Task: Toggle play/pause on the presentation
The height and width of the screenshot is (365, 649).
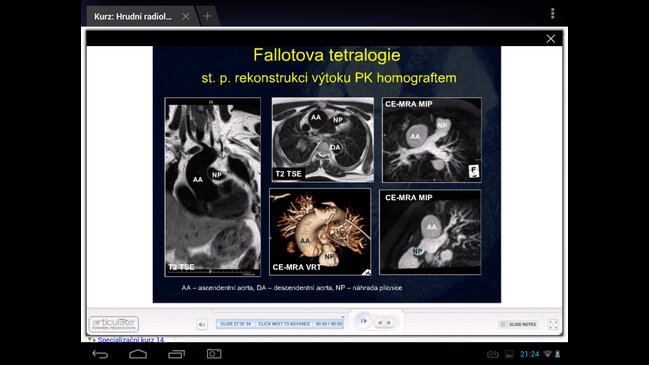Action: coord(363,321)
